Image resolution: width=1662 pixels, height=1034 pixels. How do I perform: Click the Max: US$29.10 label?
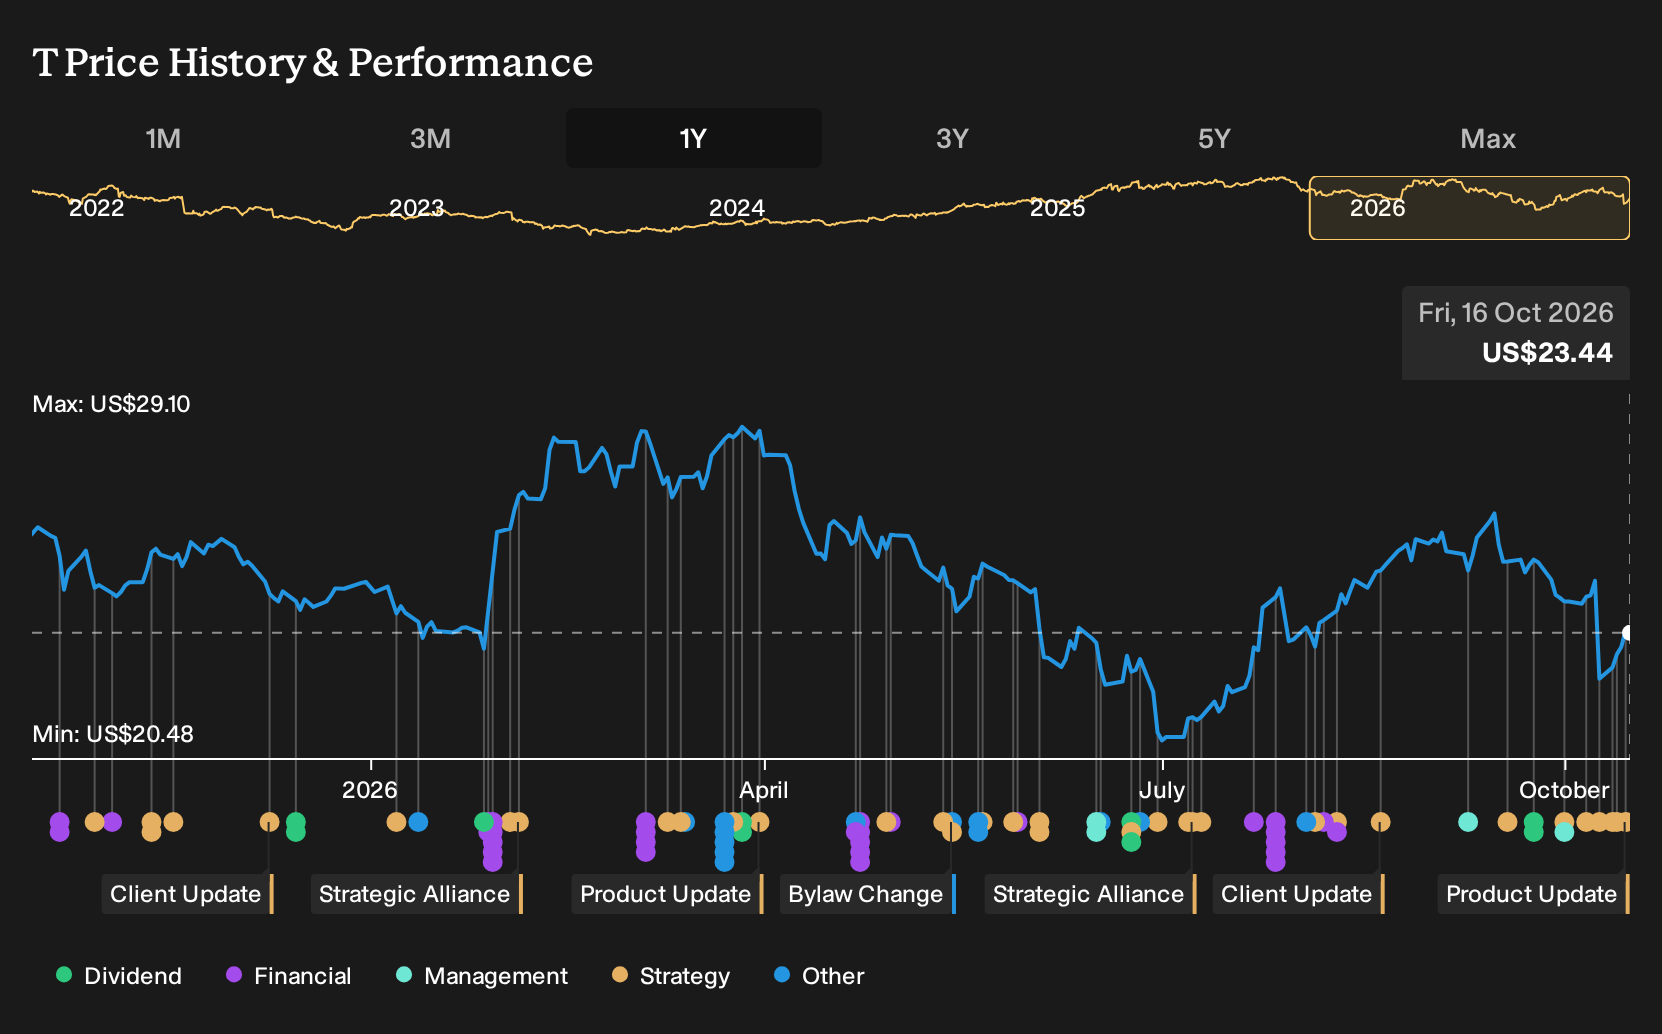tap(111, 404)
